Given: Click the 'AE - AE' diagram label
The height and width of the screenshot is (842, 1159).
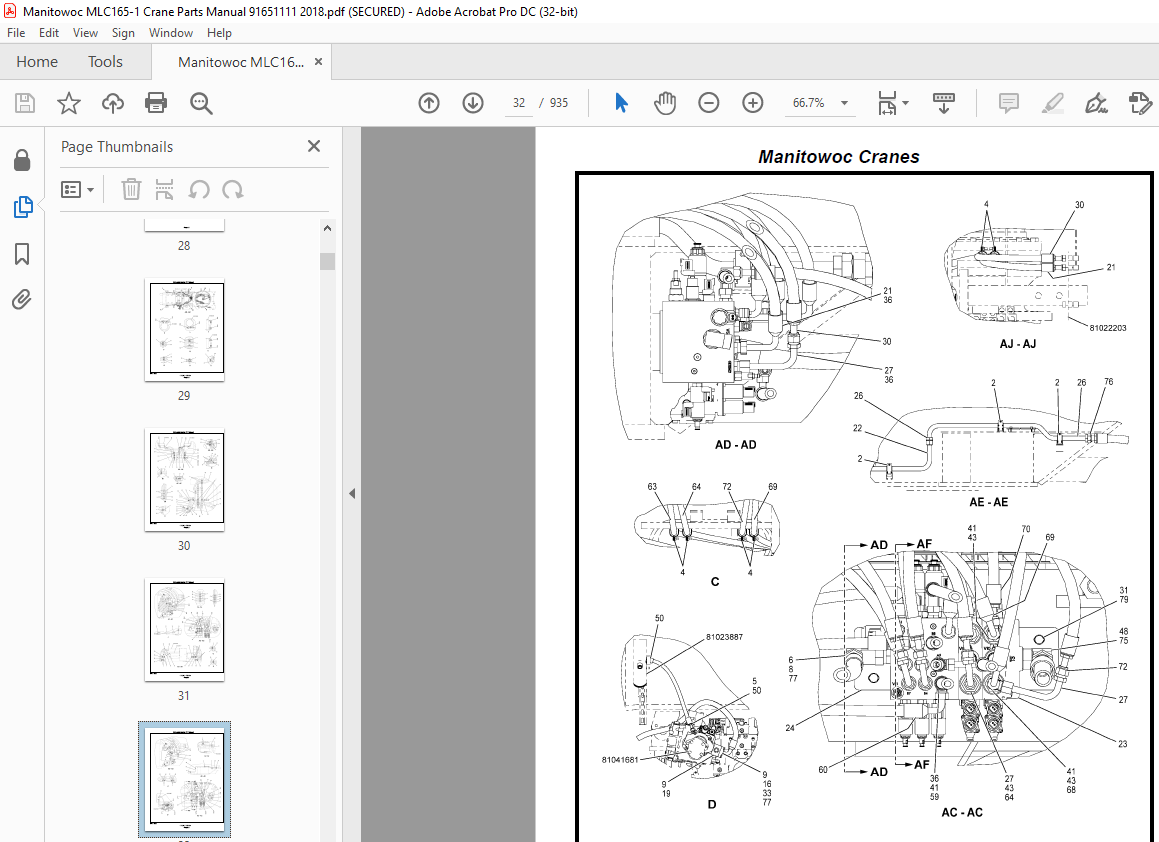Looking at the screenshot, I should [x=988, y=502].
